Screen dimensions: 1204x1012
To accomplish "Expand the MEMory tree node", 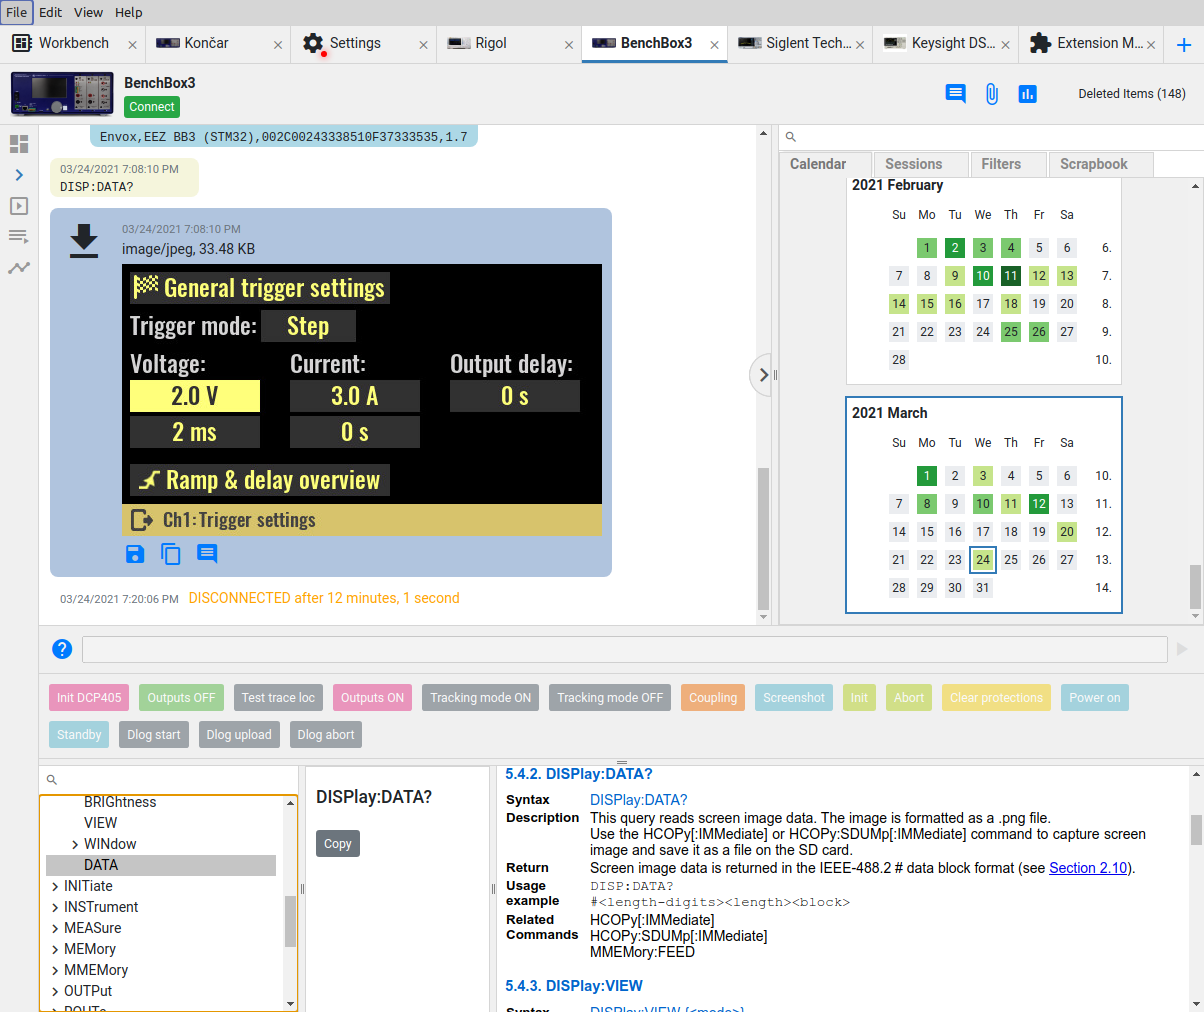I will [x=54, y=949].
